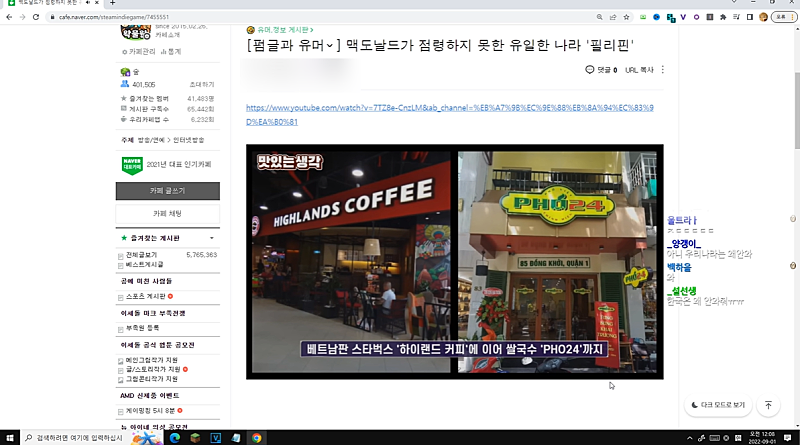Click the bookmark star icon in address bar
This screenshot has width=800, height=445.
click(625, 17)
